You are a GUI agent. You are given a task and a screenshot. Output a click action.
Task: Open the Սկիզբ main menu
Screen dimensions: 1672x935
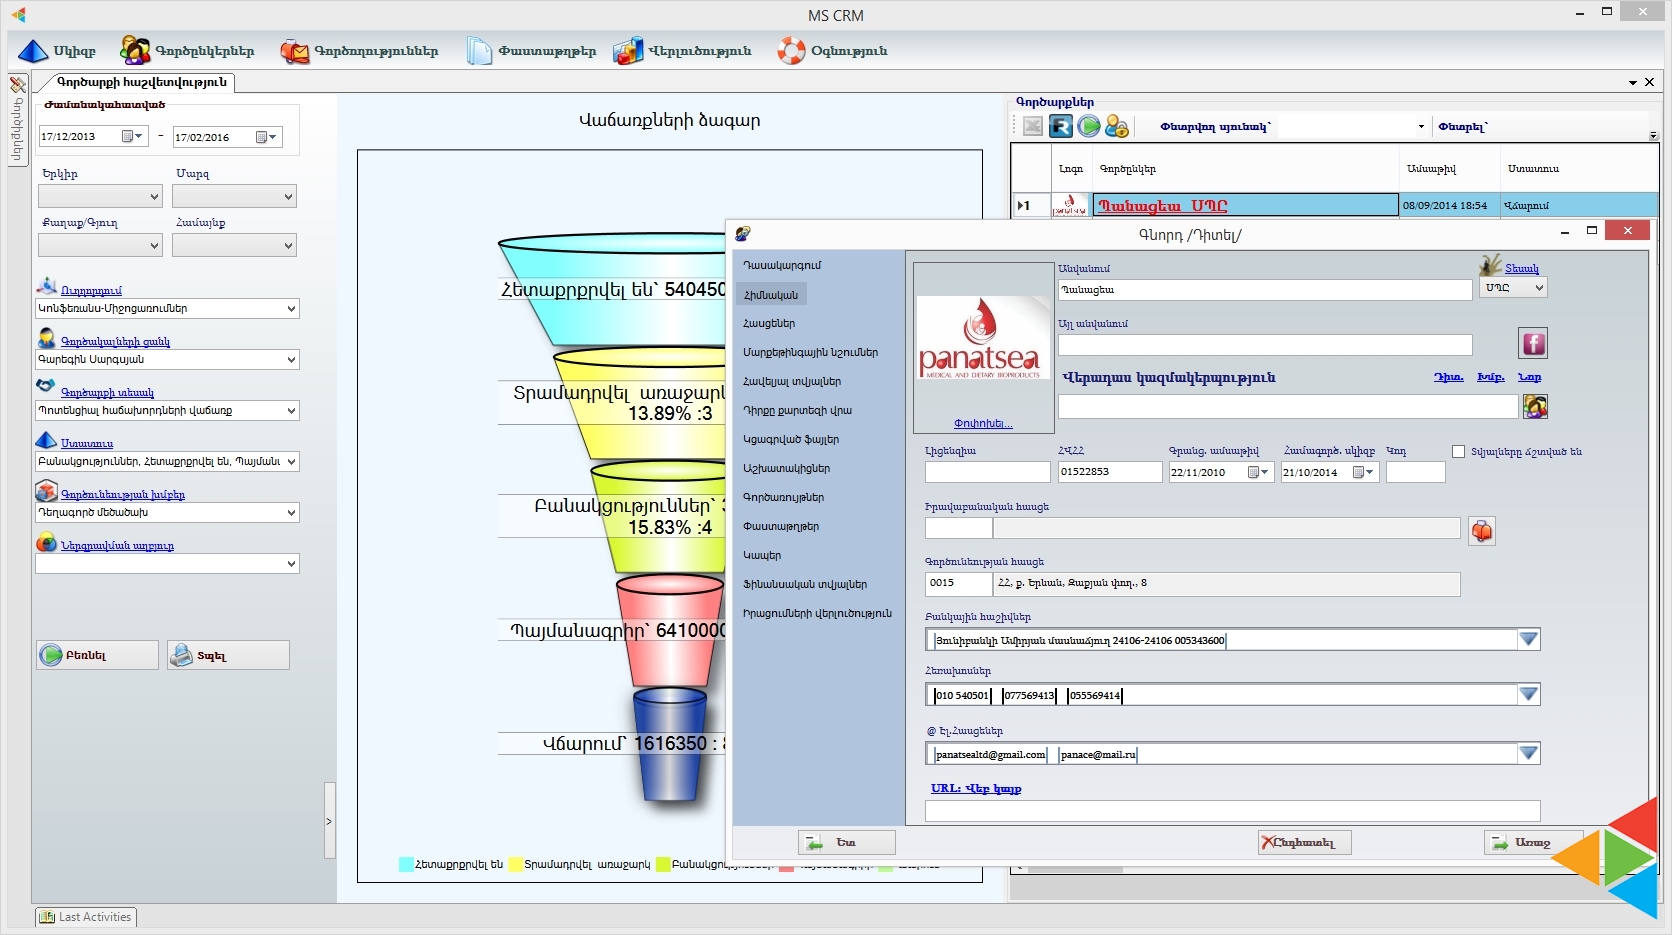click(57, 51)
